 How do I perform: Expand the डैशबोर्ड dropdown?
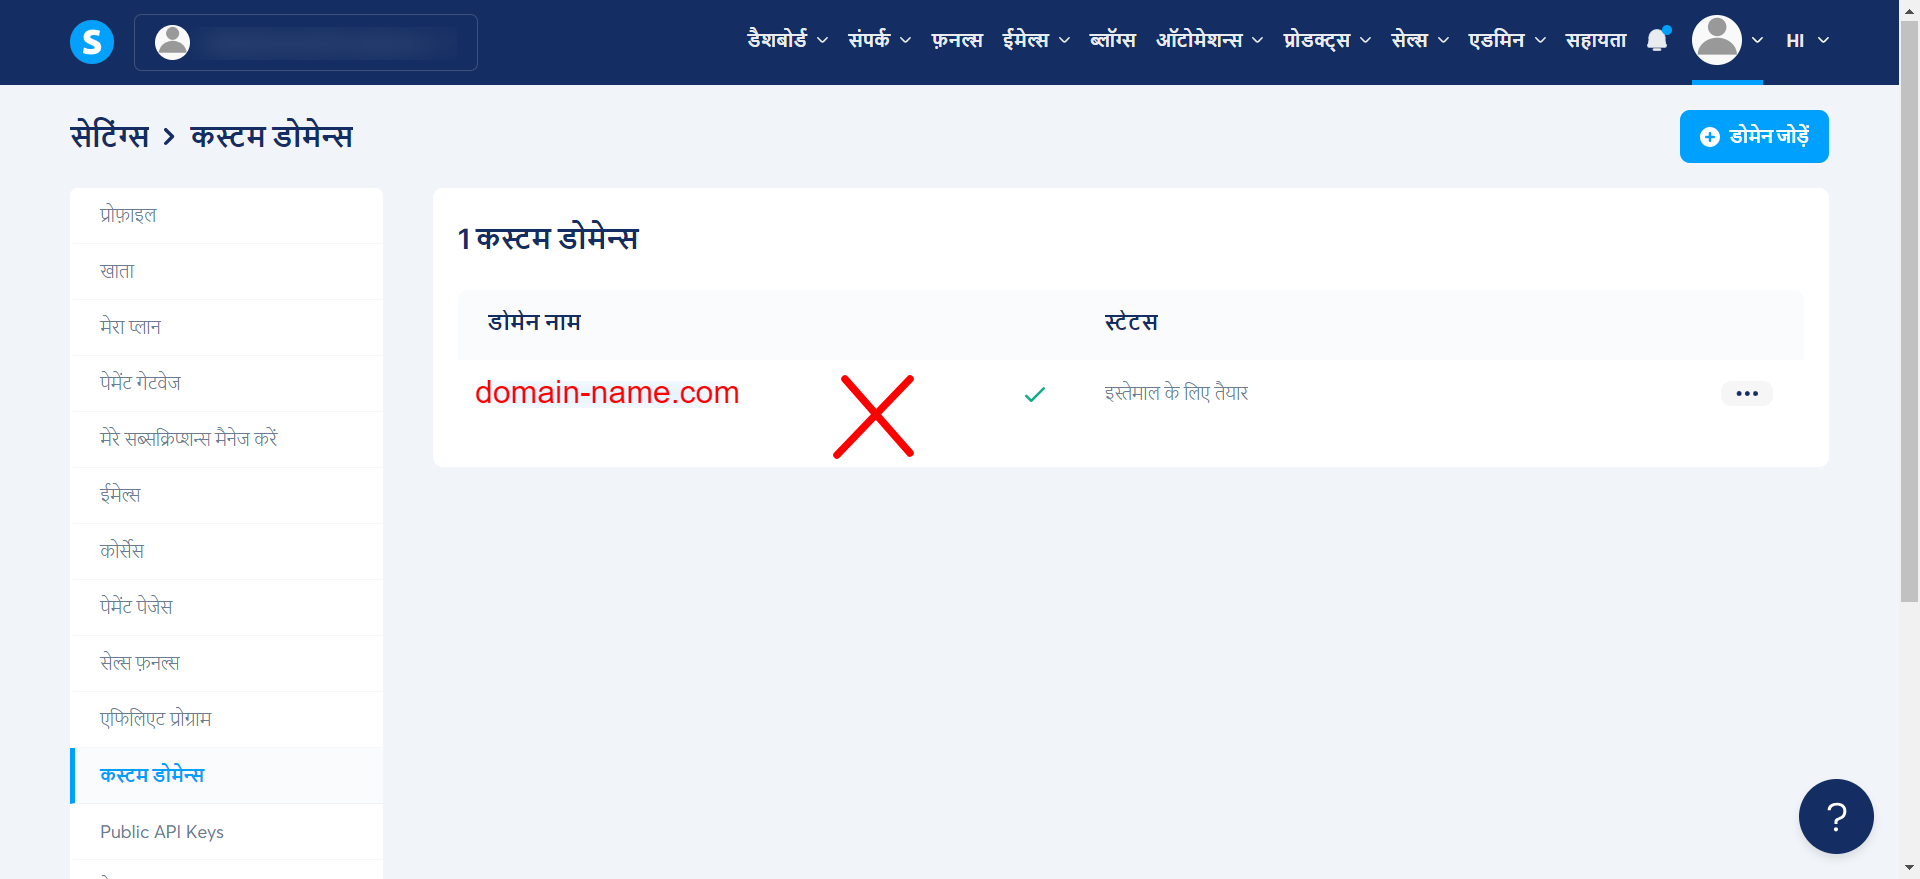788,40
